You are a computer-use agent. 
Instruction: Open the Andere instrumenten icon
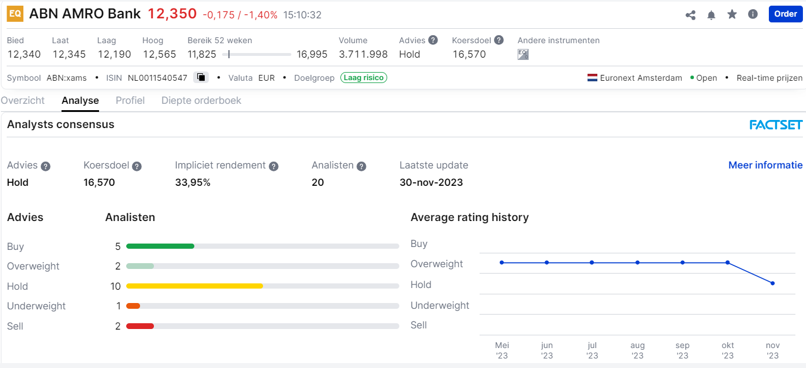(x=523, y=54)
